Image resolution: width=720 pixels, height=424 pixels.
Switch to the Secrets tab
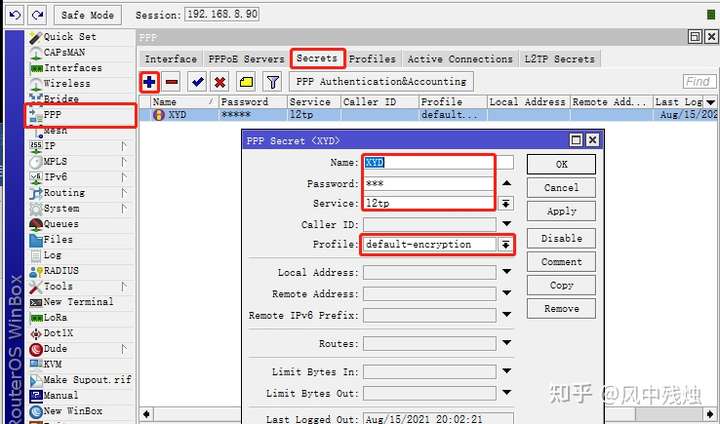point(317,58)
